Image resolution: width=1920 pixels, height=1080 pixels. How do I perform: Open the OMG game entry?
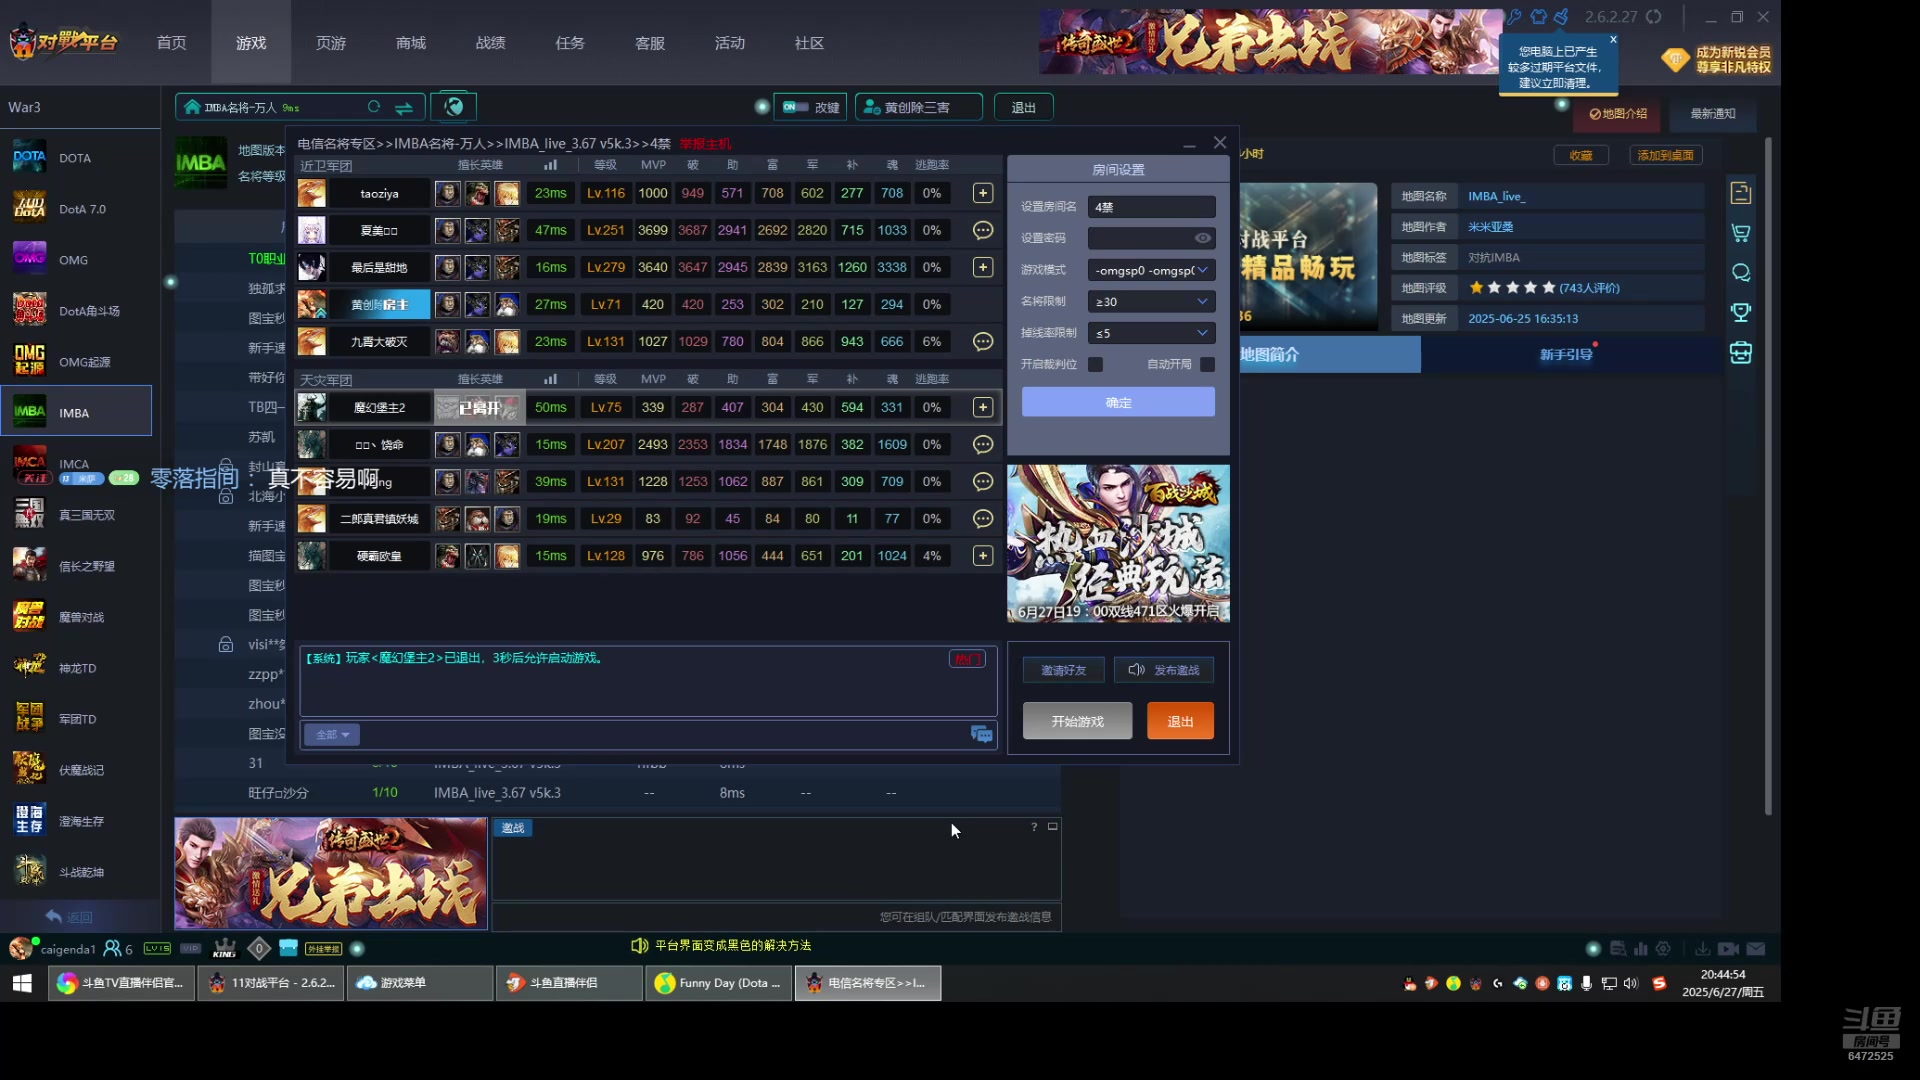(x=76, y=260)
